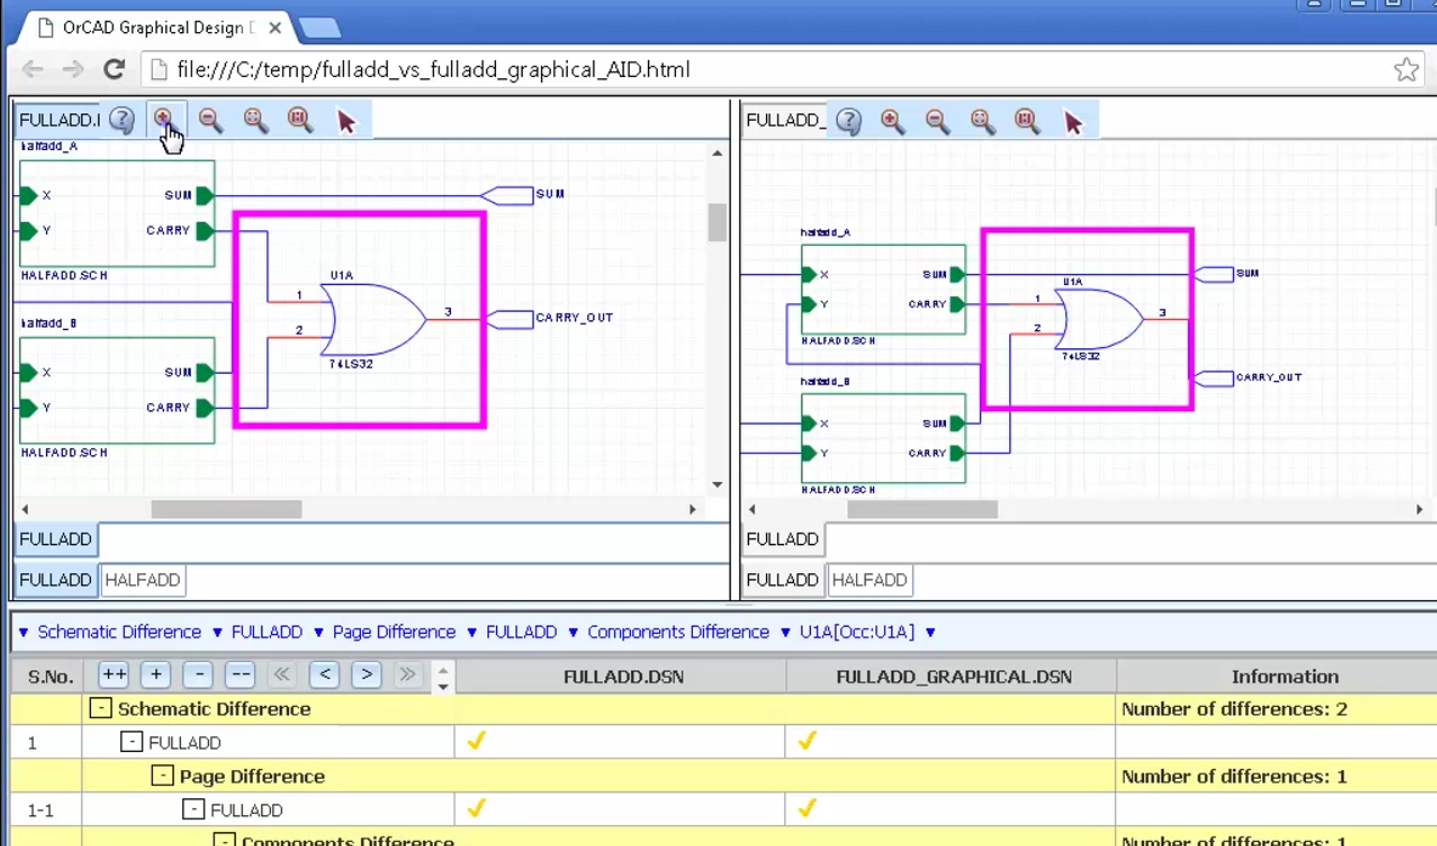Click the FULLADD.DSN column header

623,676
